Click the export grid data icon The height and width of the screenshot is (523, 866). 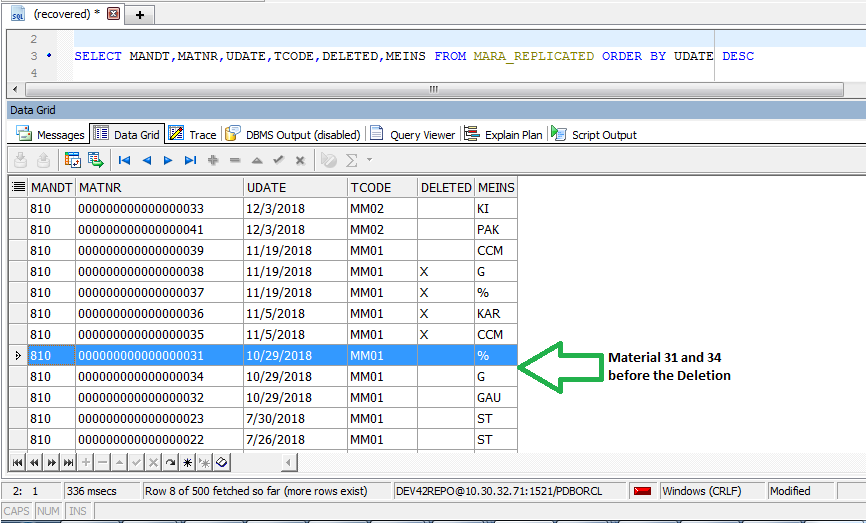(95, 160)
